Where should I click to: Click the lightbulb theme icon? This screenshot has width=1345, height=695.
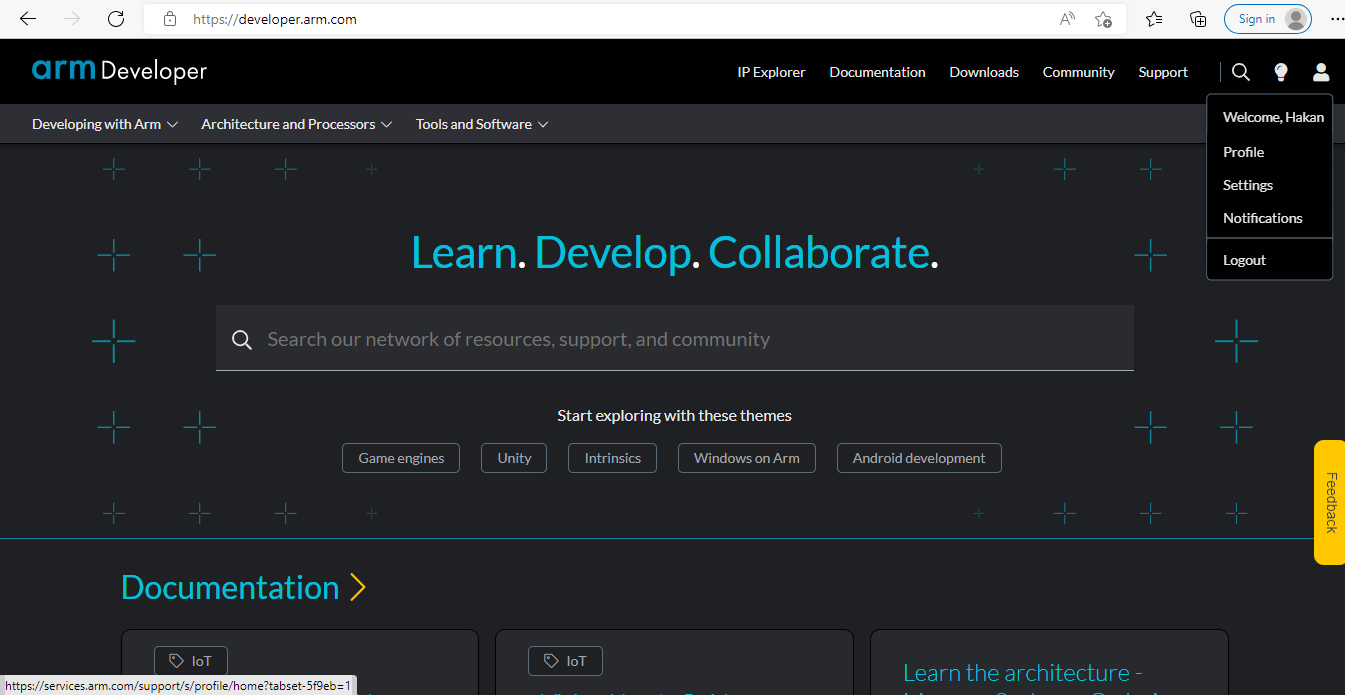tap(1281, 72)
